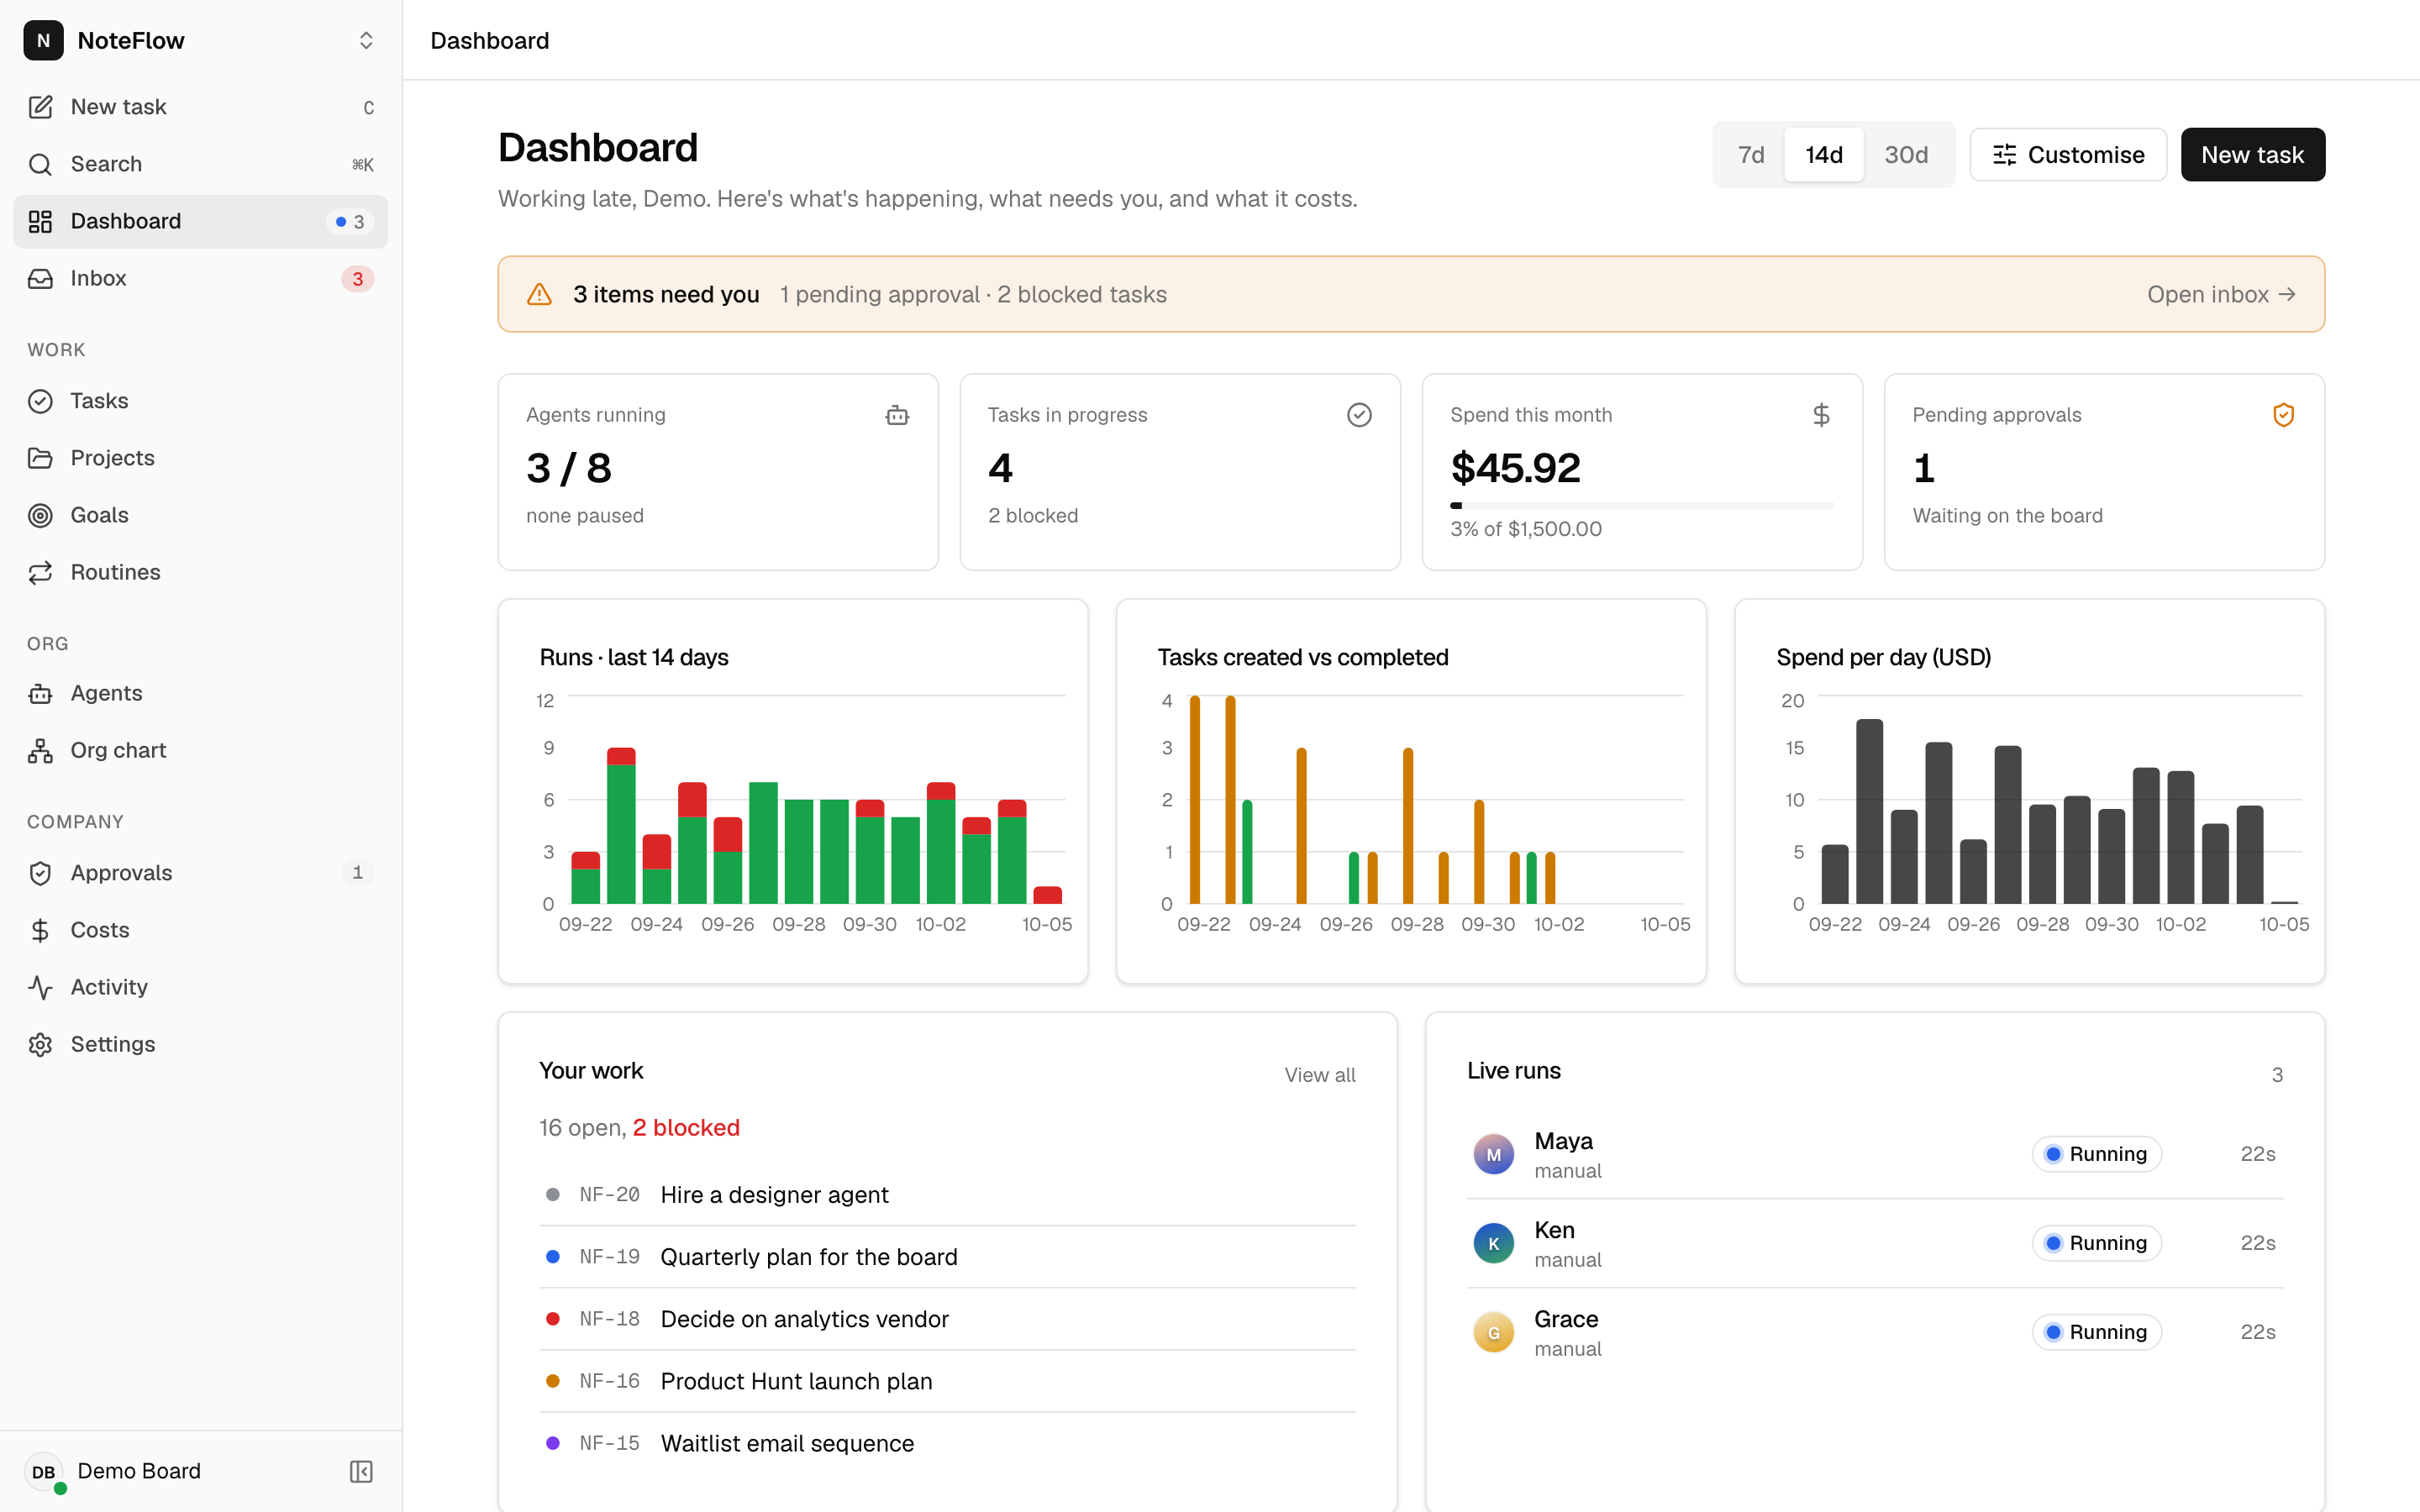Viewport: 2420px width, 1512px height.
Task: Open the Inbox menu item
Action: tap(201, 278)
